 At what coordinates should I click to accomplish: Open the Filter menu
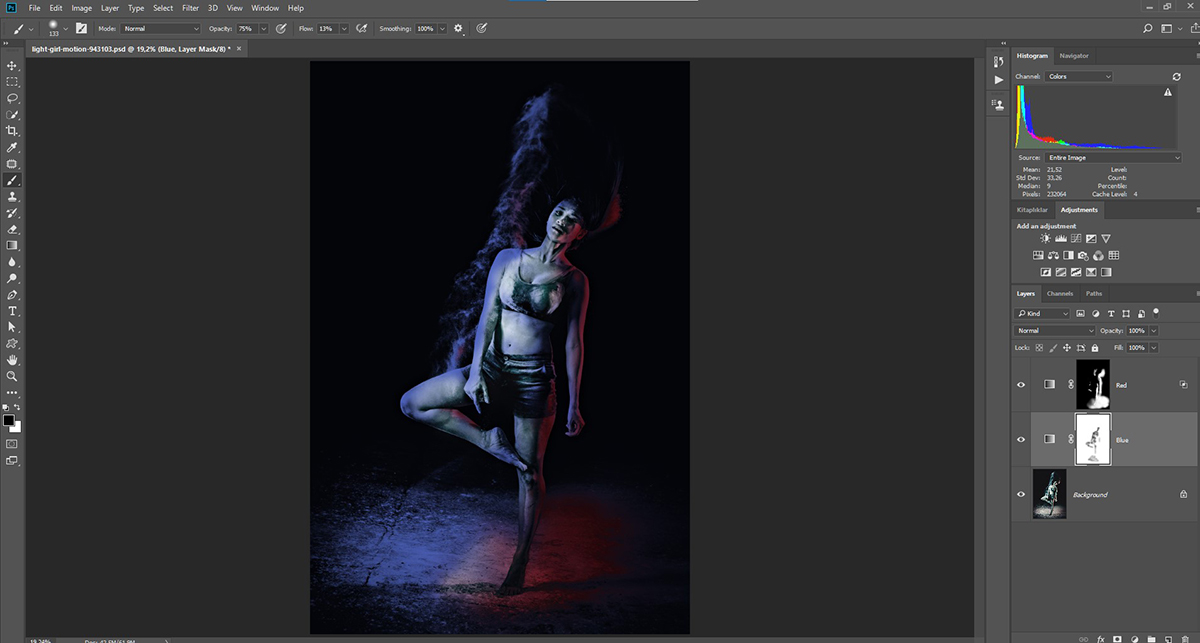pos(190,8)
